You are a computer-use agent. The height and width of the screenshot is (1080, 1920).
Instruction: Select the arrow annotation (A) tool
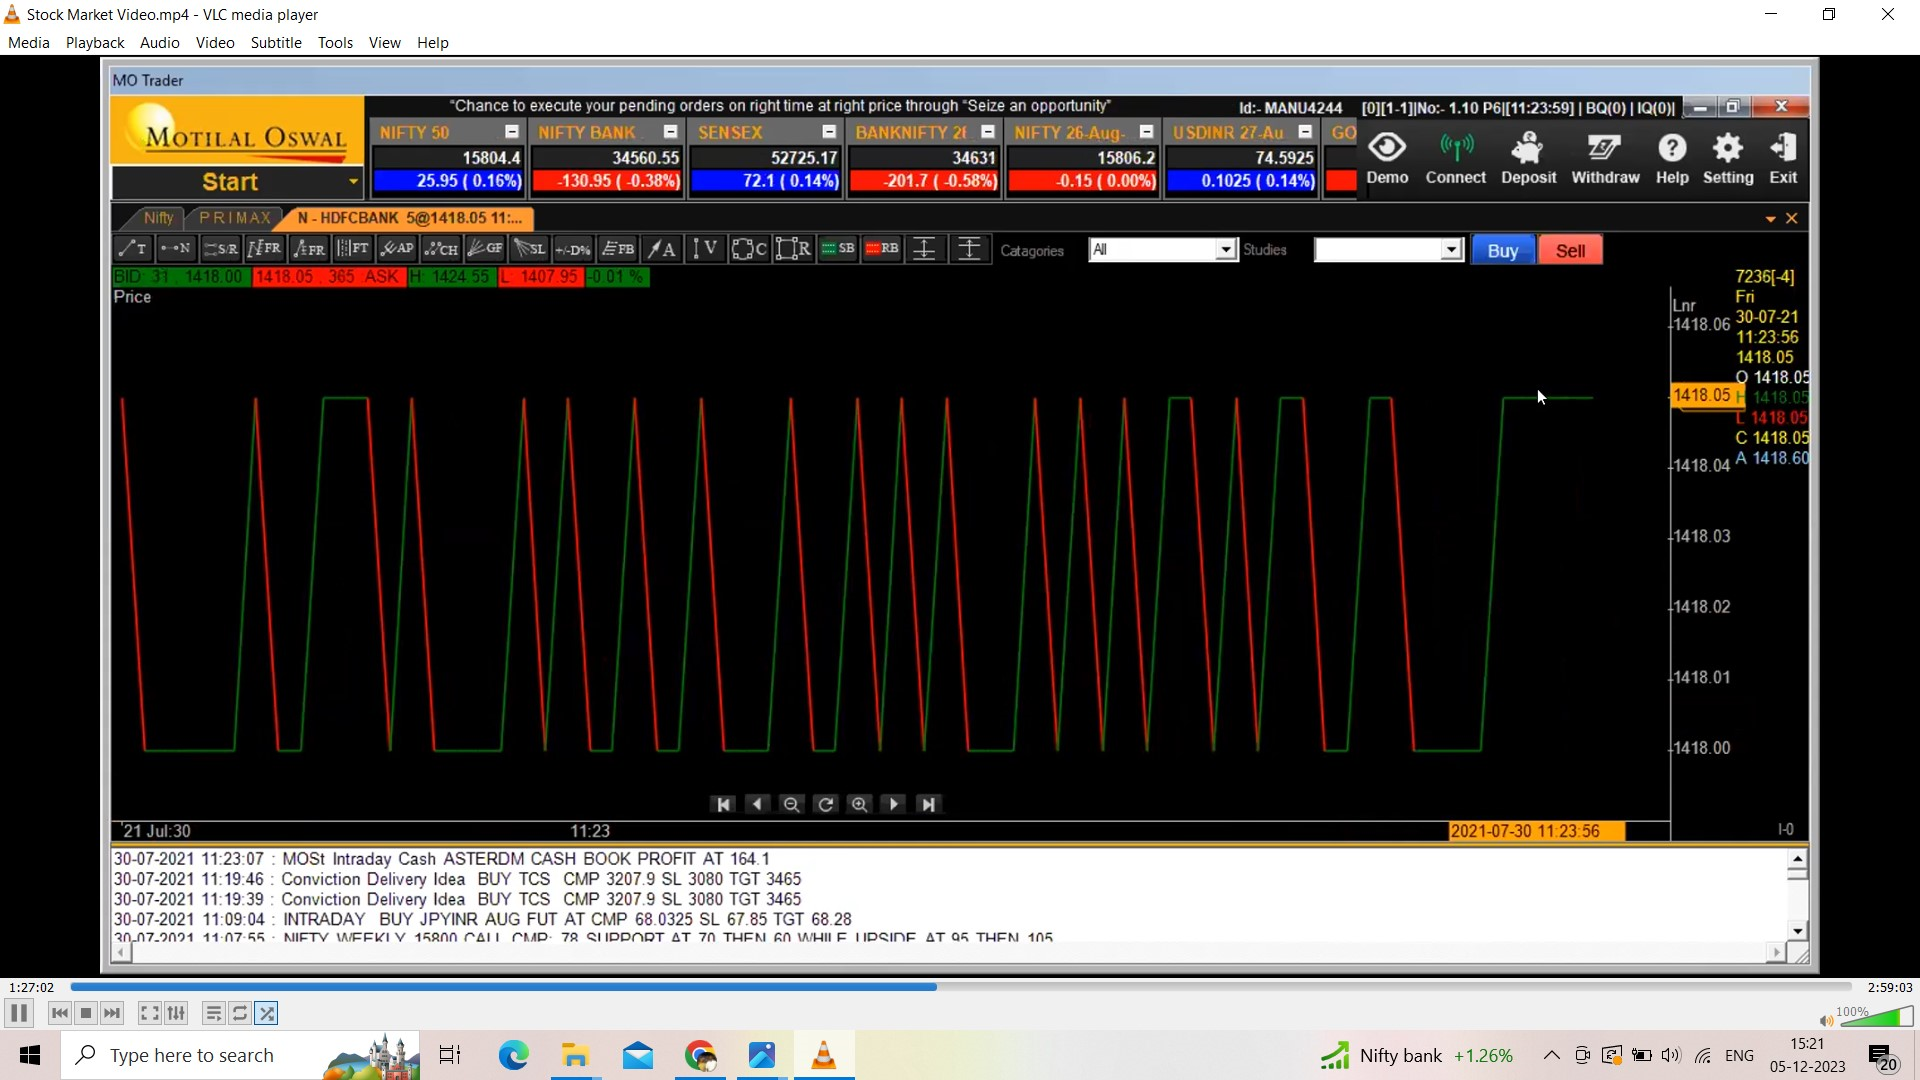pos(662,249)
